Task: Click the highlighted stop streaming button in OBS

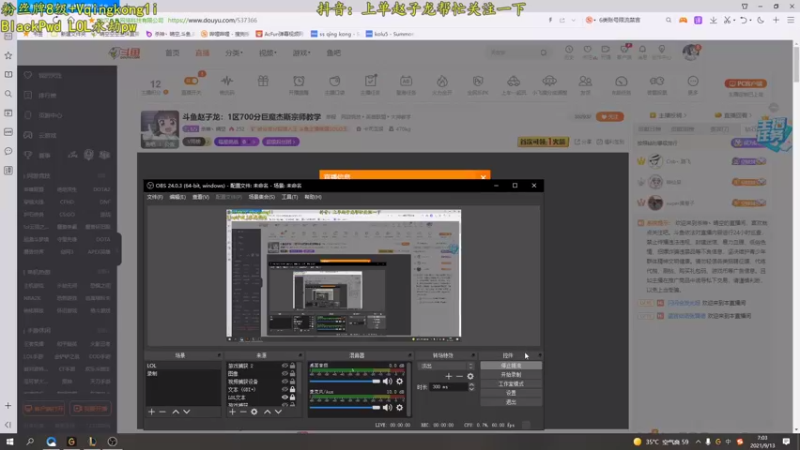Action: [x=511, y=366]
